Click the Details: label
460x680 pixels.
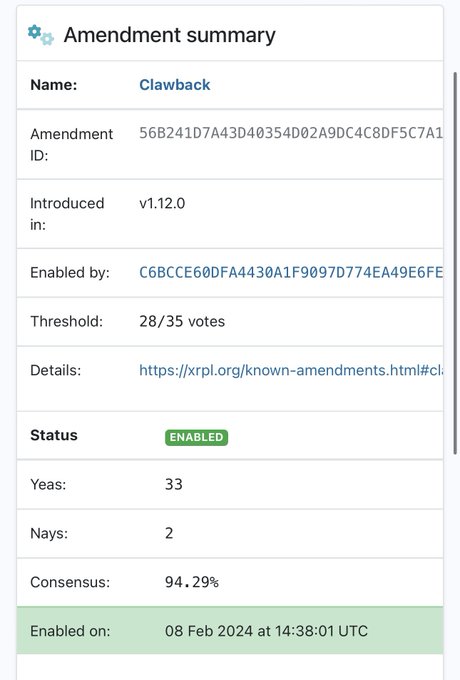point(55,370)
